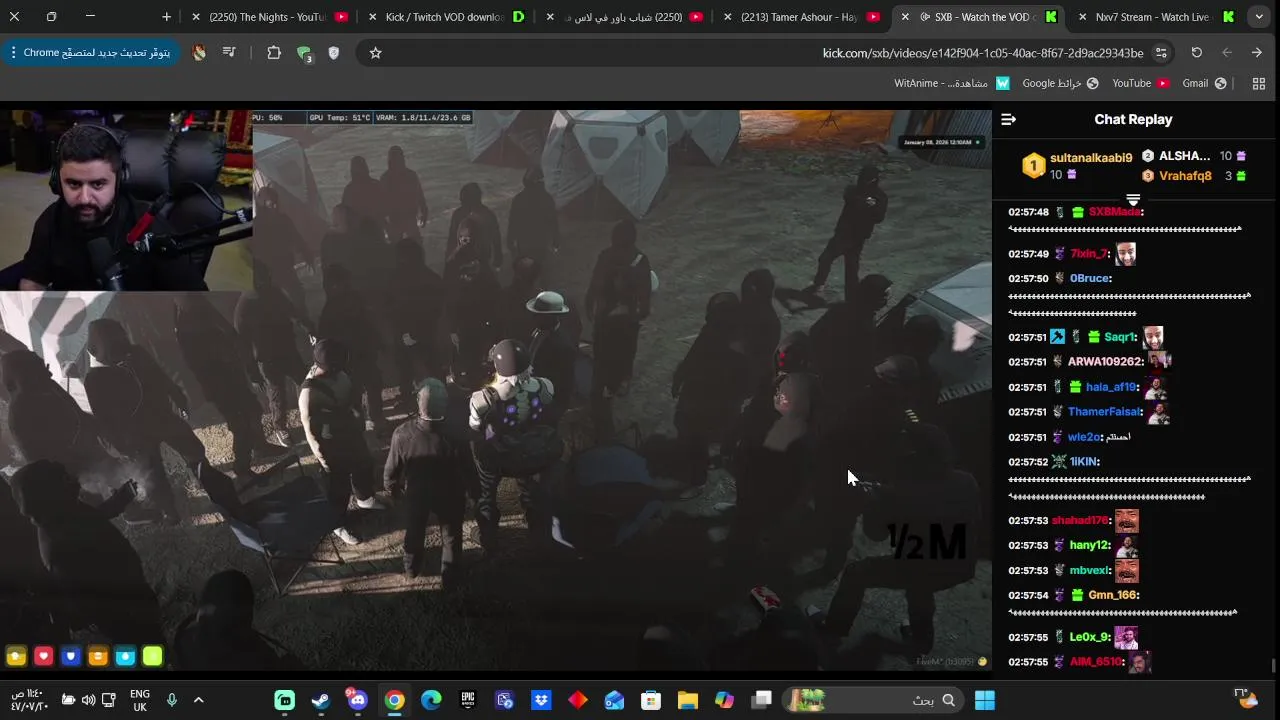Image resolution: width=1280 pixels, height=720 pixels.
Task: Open File Explorer from the taskbar
Action: [x=688, y=700]
